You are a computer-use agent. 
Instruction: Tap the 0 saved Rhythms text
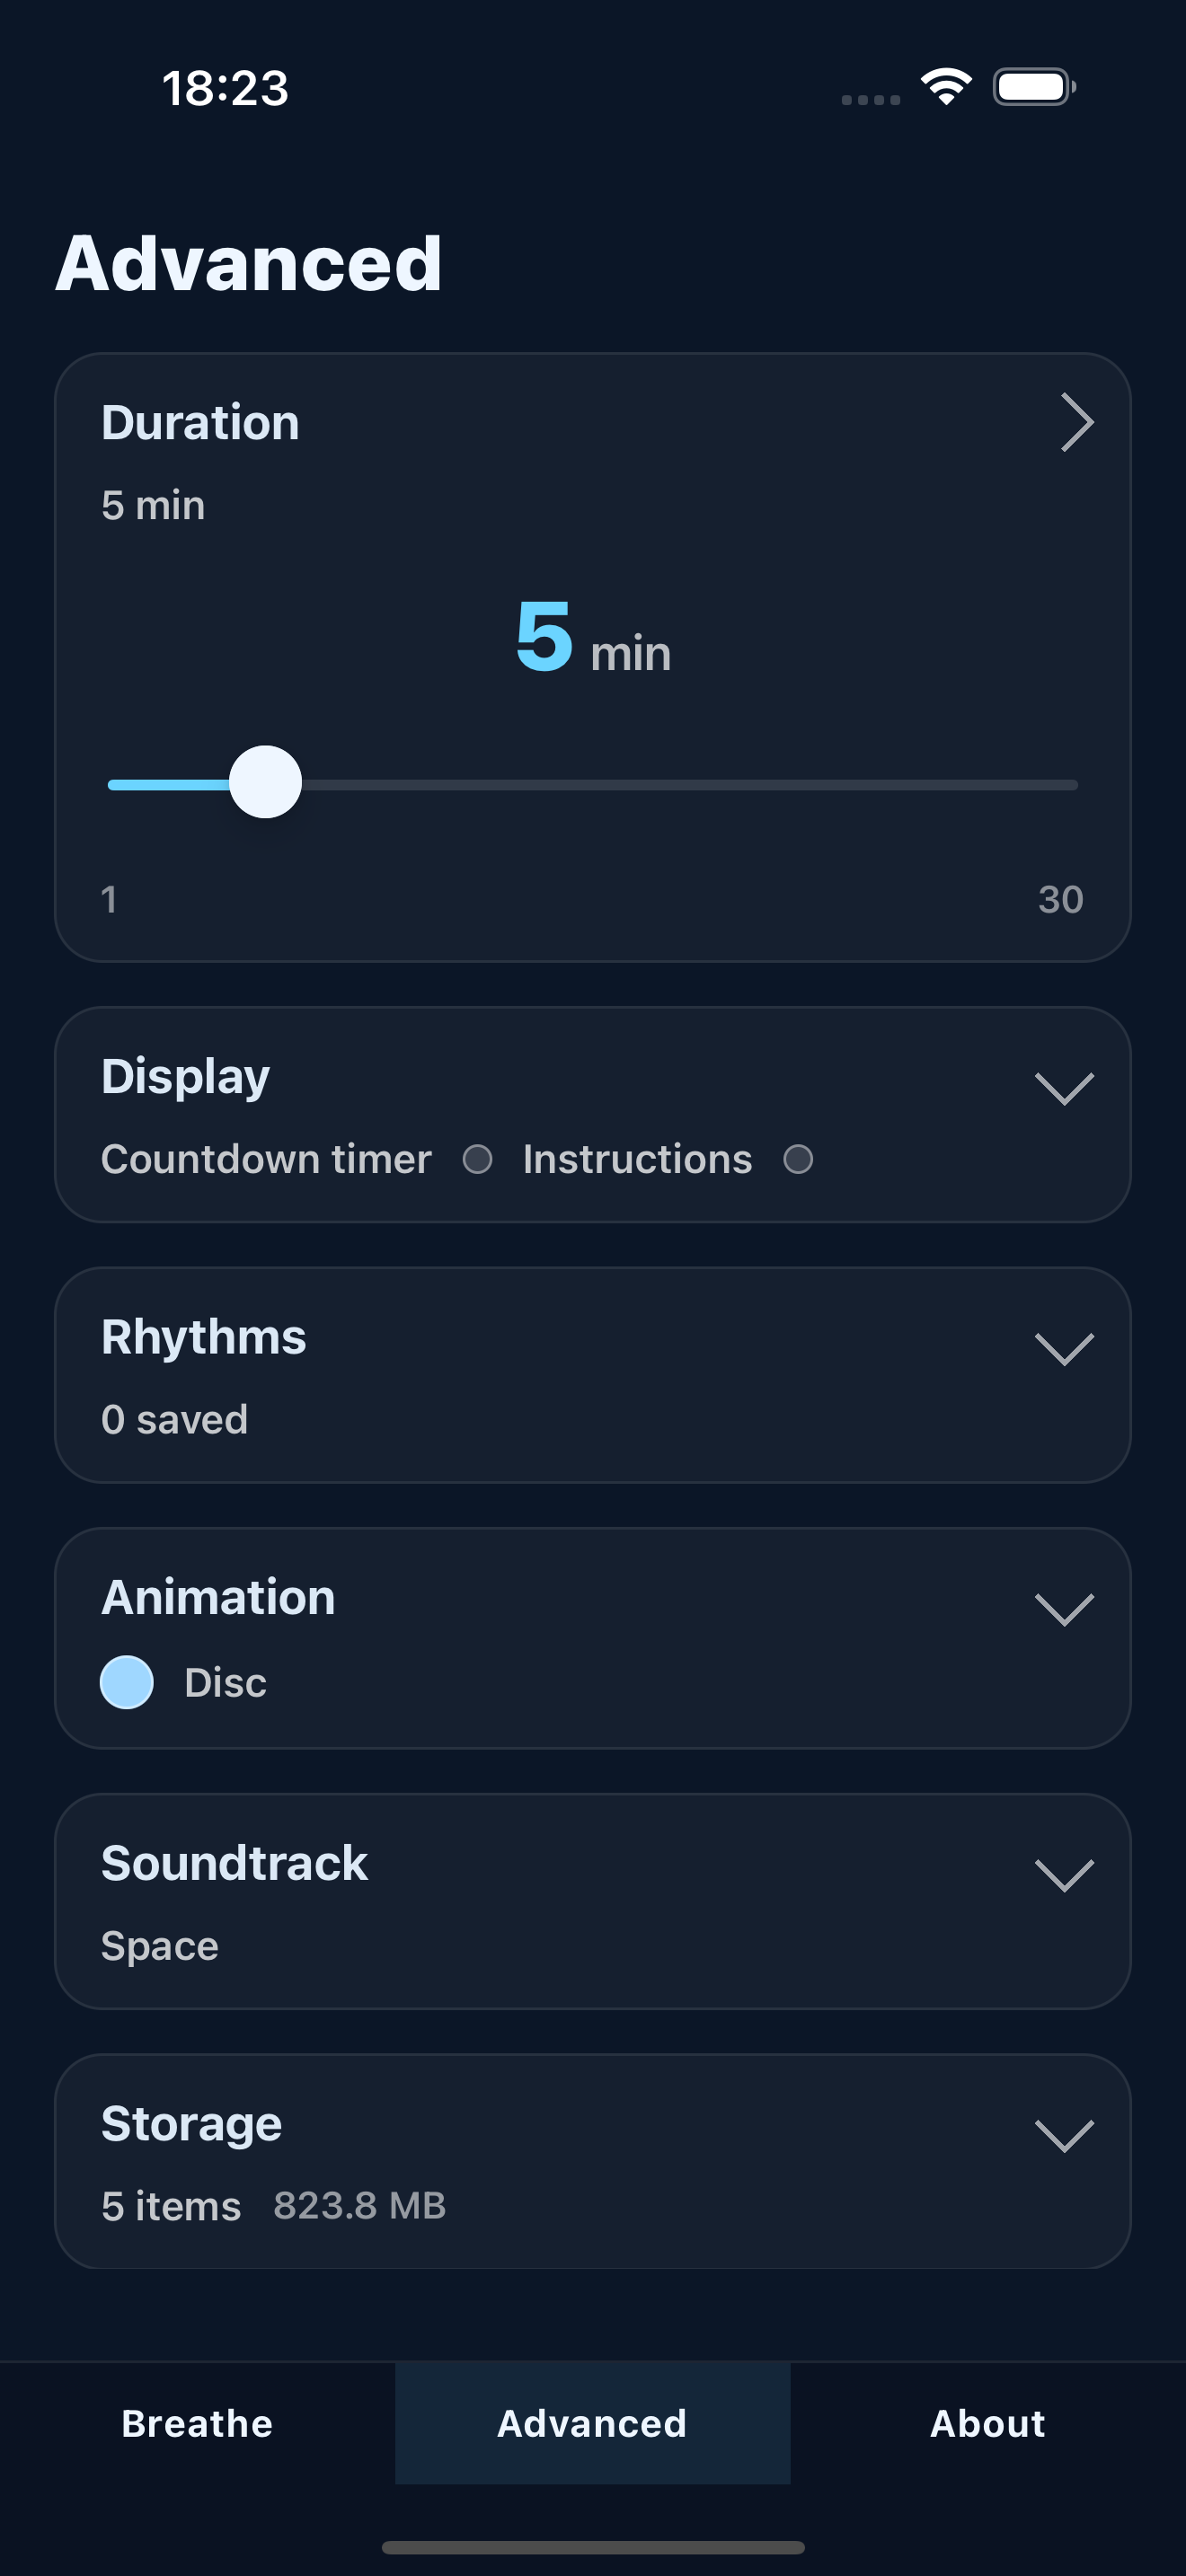click(x=175, y=1419)
